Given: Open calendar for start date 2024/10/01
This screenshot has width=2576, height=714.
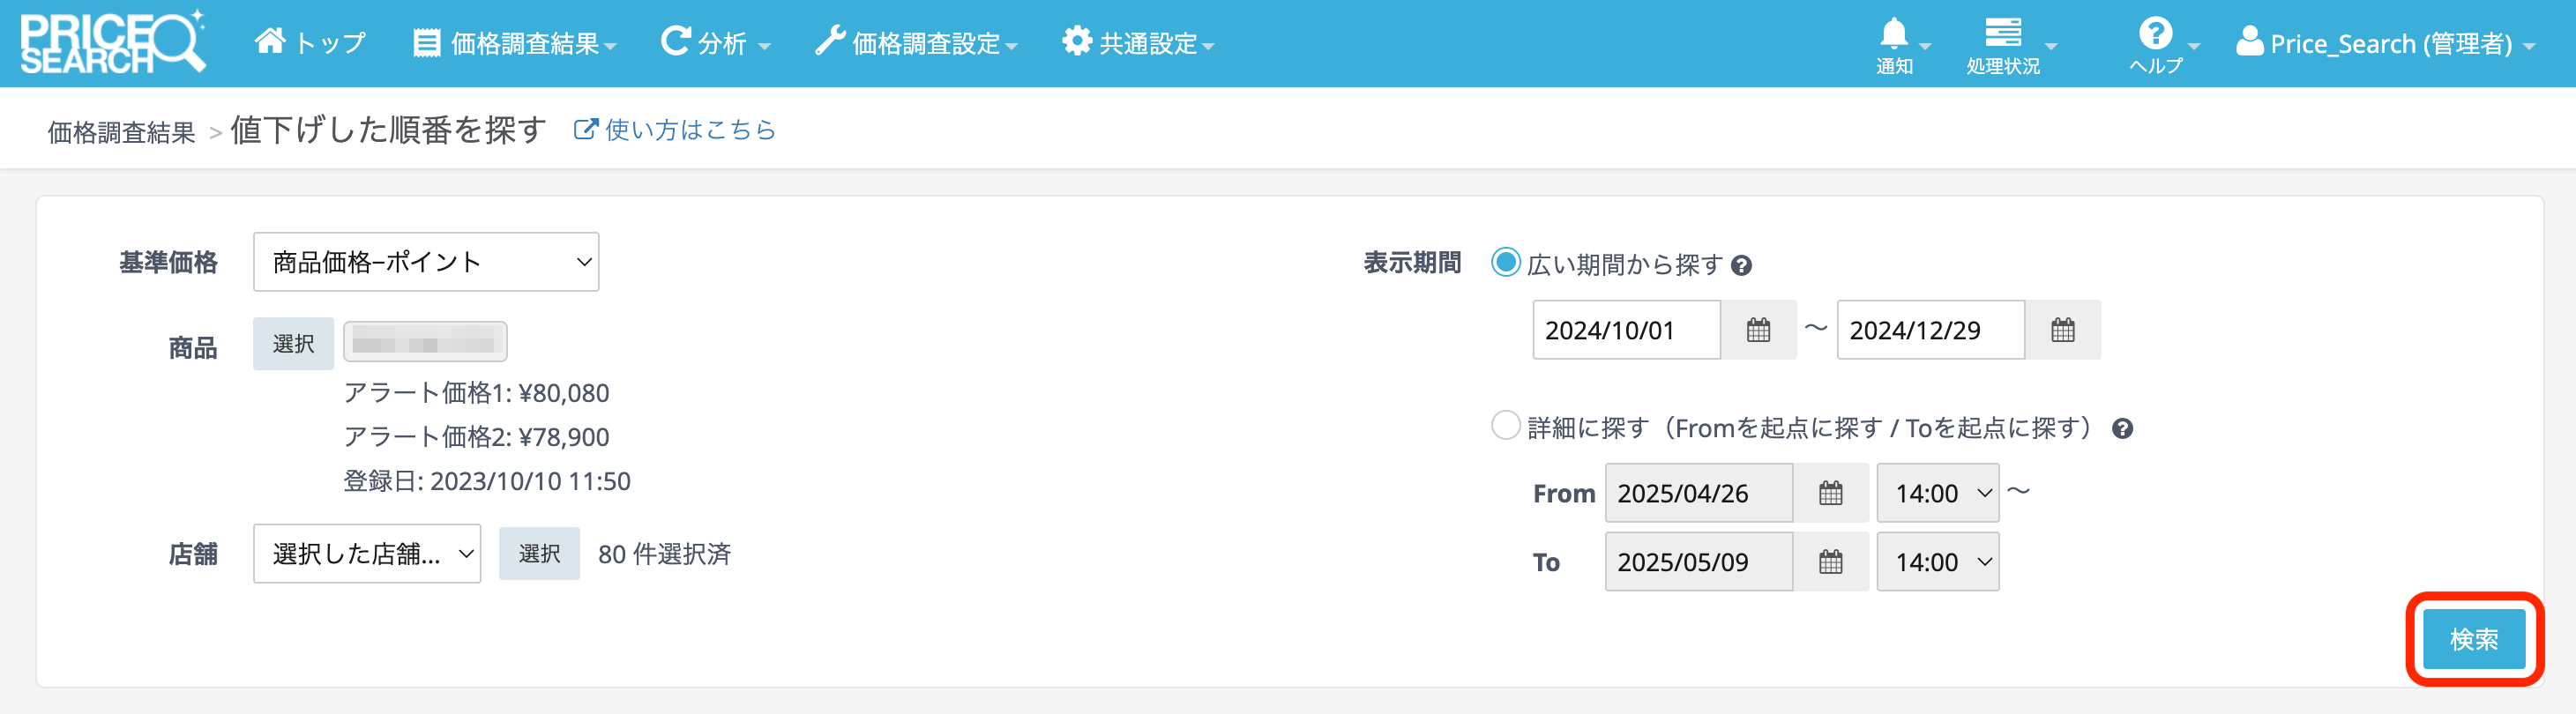Looking at the screenshot, I should pos(1758,330).
